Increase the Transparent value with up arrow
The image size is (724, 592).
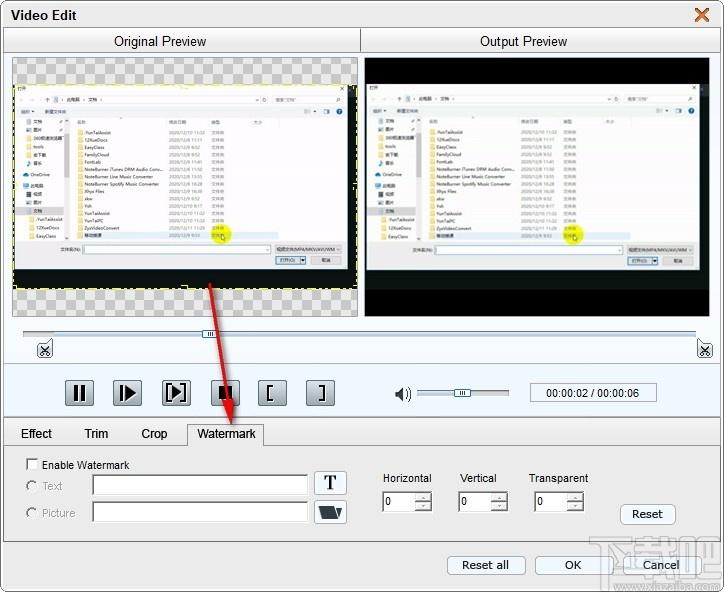pyautogui.click(x=575, y=497)
